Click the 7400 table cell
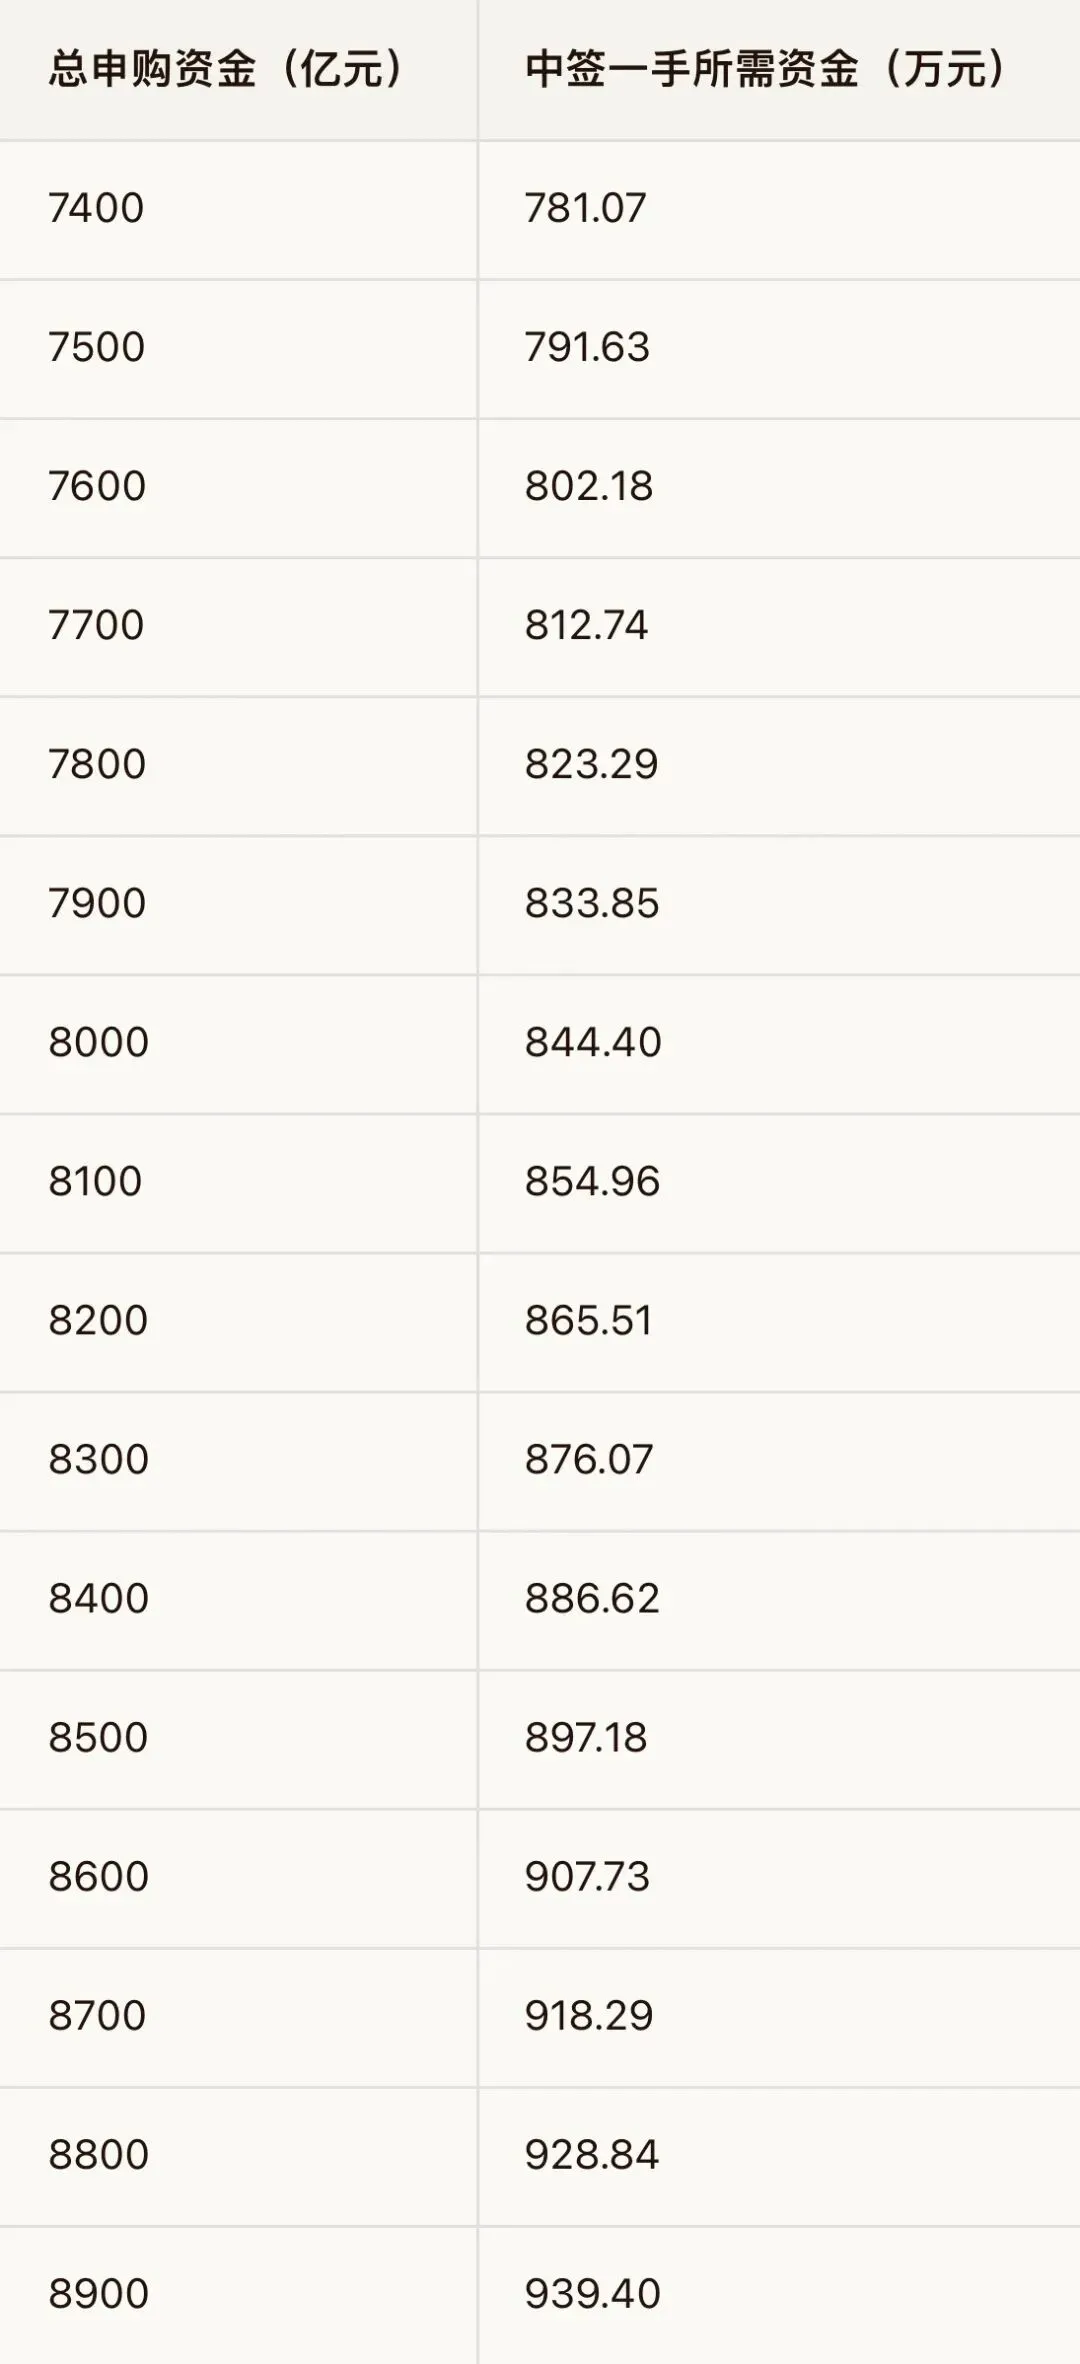 pos(238,210)
